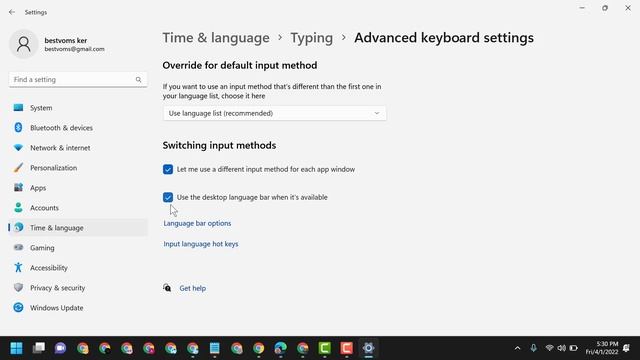Show hidden tray icons chevron

[x=518, y=348]
